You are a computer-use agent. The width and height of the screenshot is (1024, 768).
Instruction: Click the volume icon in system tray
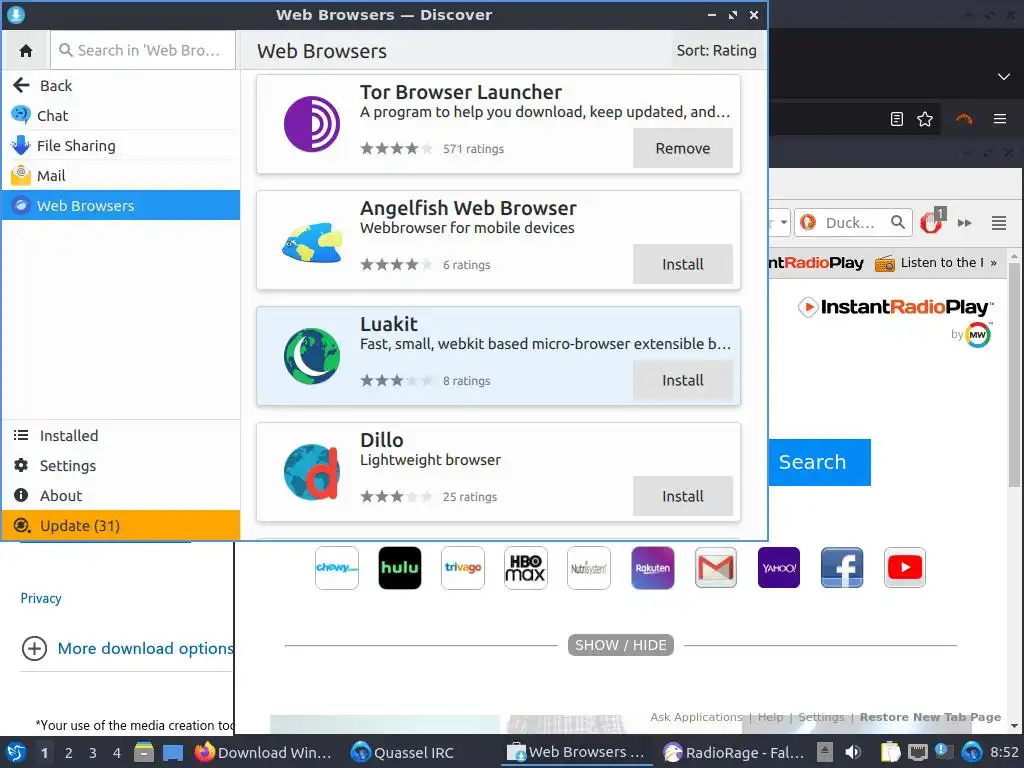853,752
